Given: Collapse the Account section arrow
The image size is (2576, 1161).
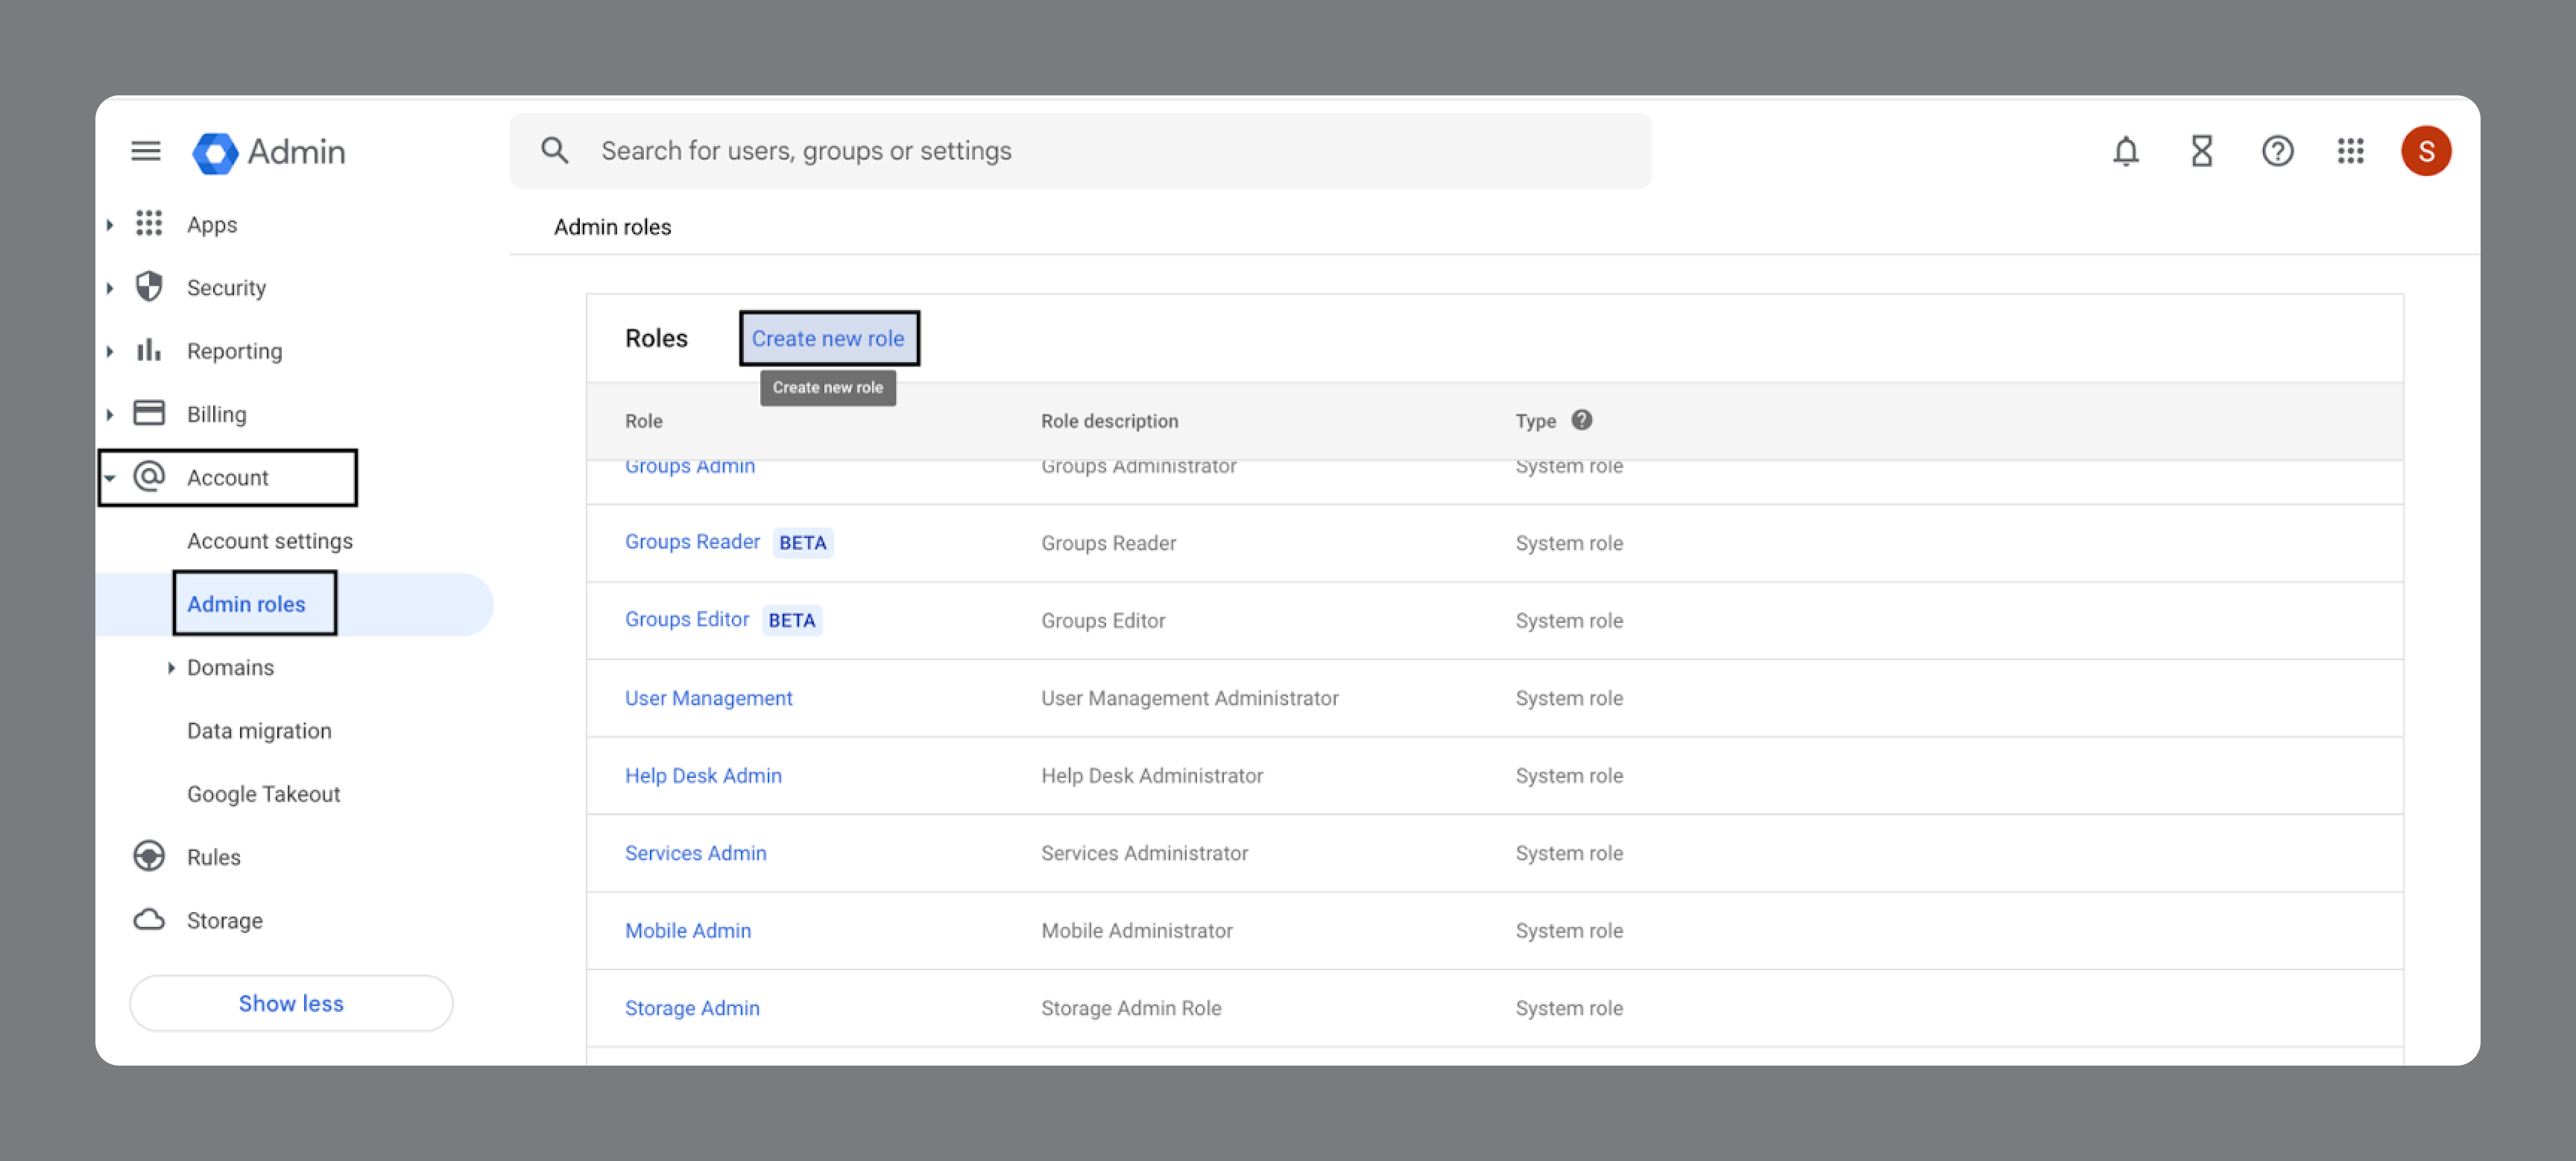Looking at the screenshot, I should 110,478.
